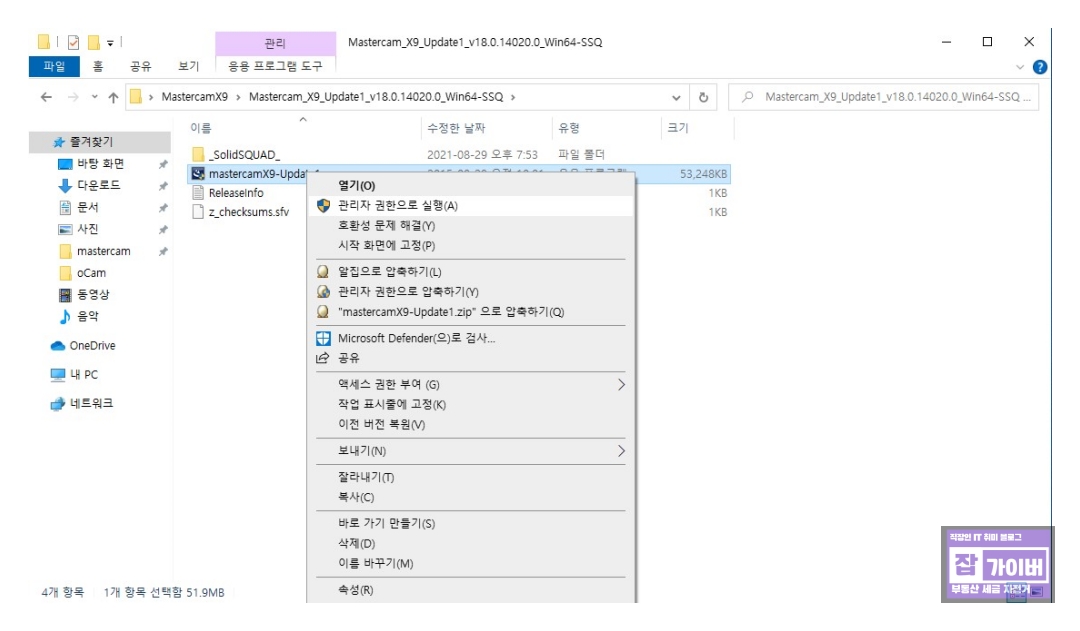Open the 응용 프로그램 도구 tab
1080x631 pixels.
276,66
